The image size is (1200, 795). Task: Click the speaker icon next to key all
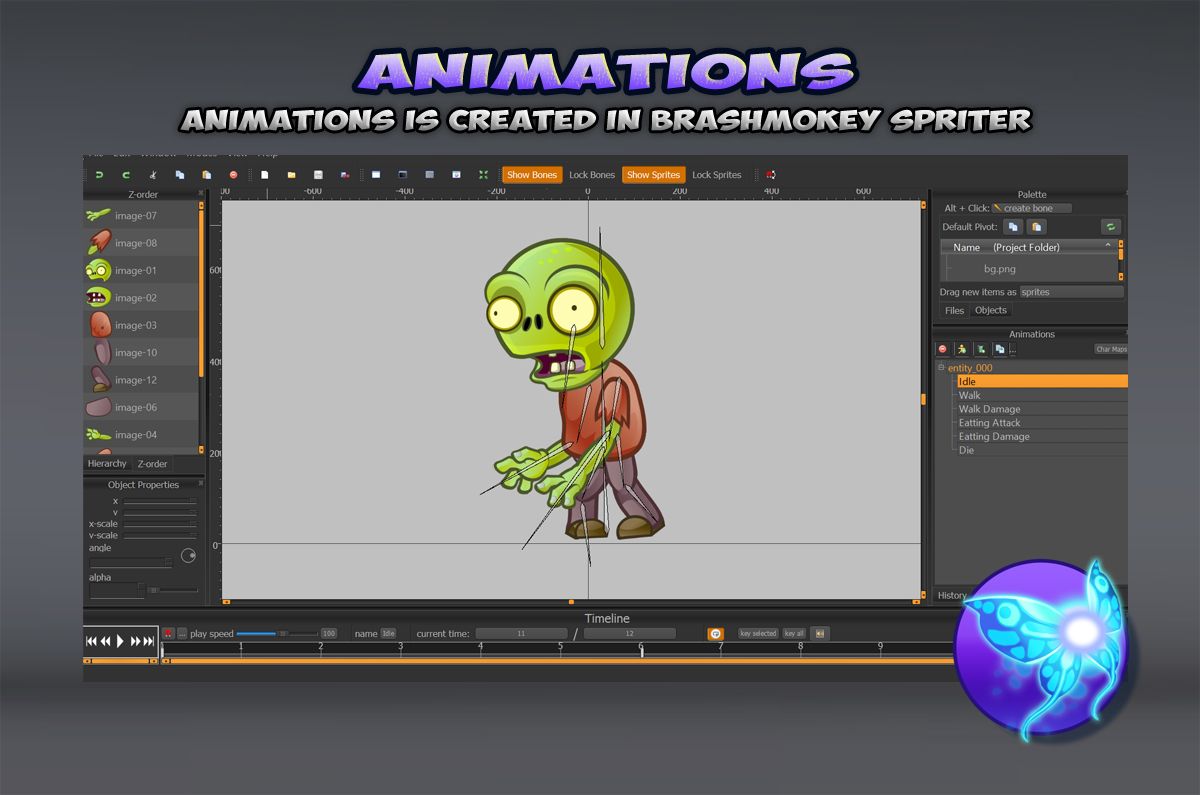(x=819, y=634)
